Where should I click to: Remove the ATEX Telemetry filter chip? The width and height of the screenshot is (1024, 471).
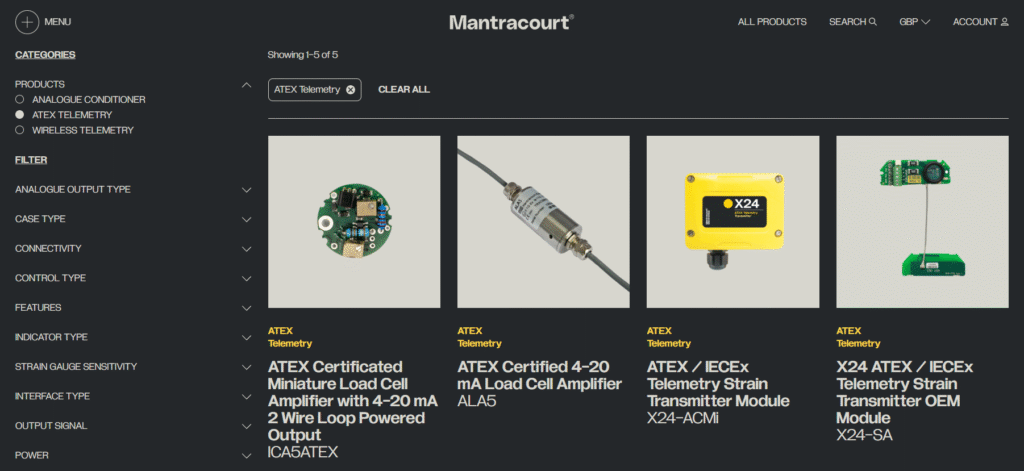click(350, 89)
